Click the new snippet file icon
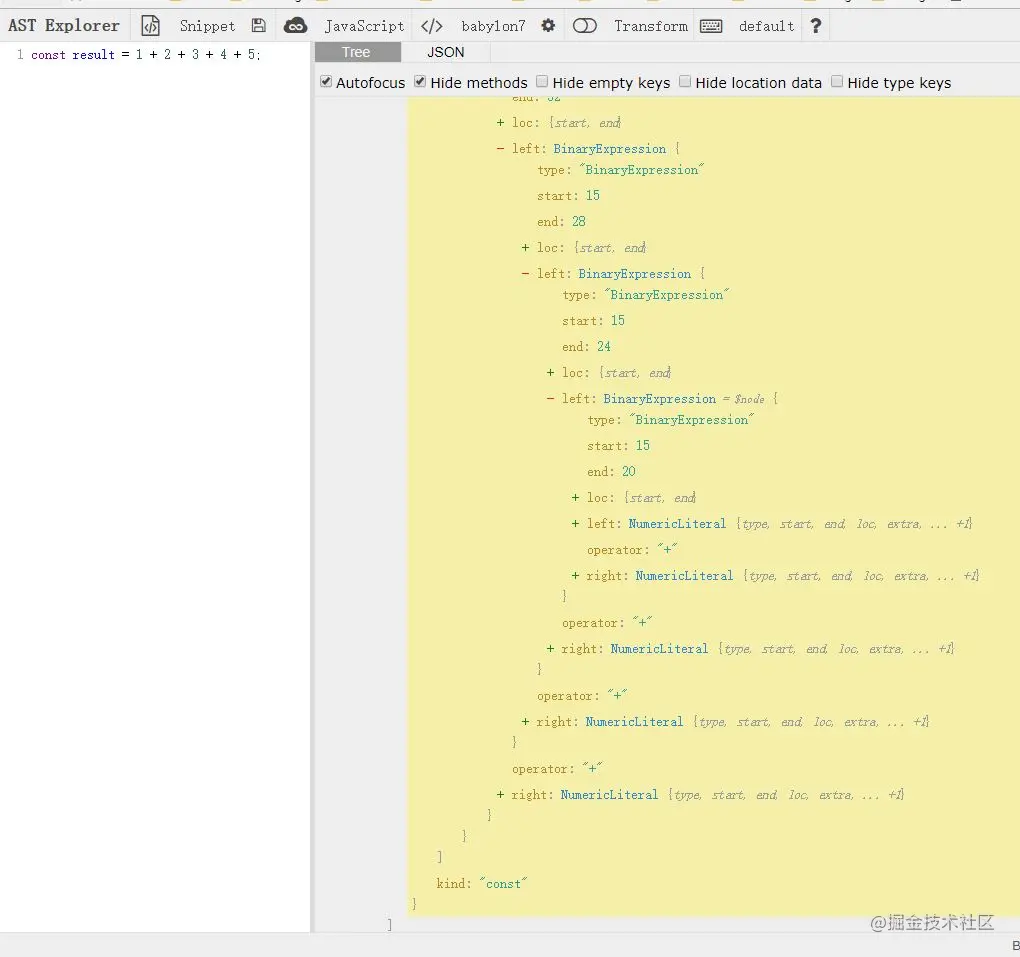This screenshot has width=1020, height=957. pyautogui.click(x=150, y=26)
